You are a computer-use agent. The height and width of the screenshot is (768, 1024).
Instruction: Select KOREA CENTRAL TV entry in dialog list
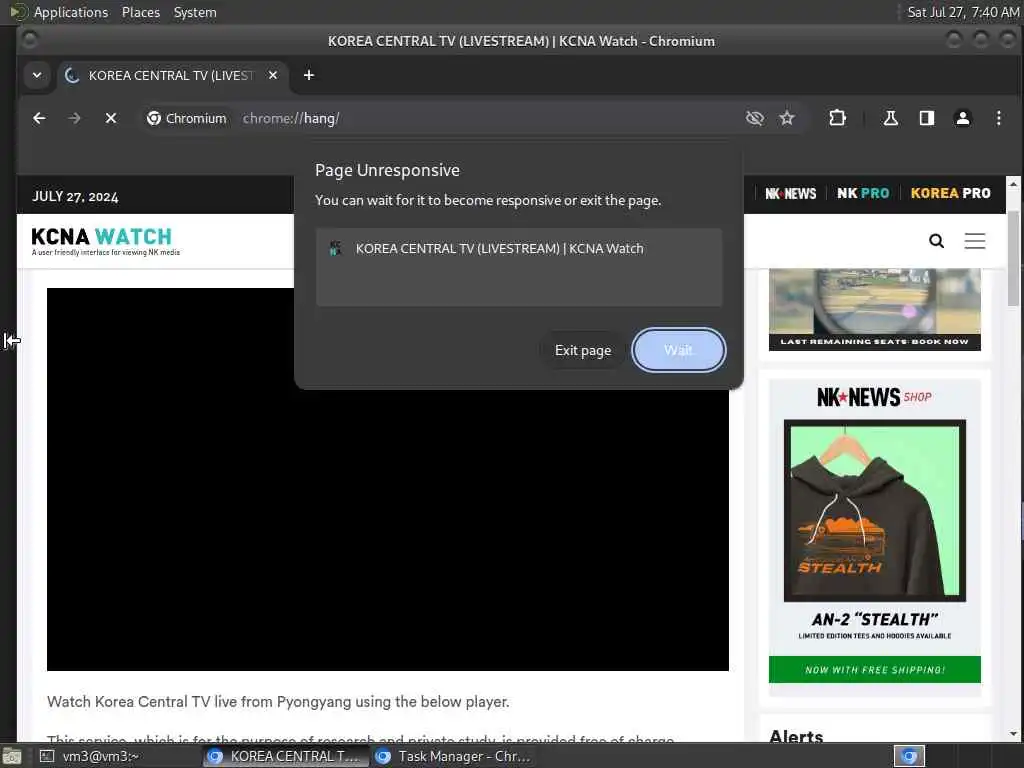point(519,249)
